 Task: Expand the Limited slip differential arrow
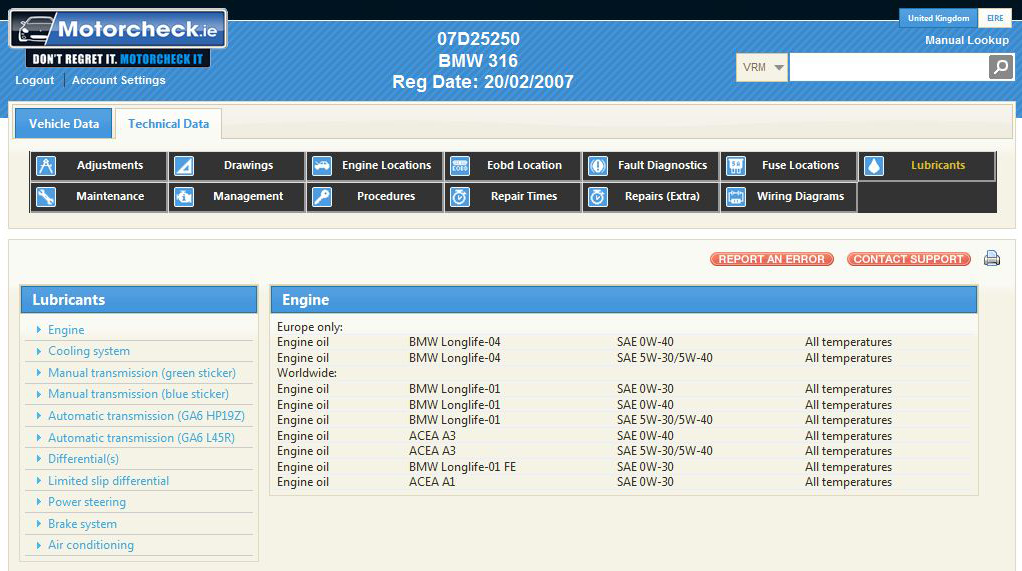click(x=38, y=480)
